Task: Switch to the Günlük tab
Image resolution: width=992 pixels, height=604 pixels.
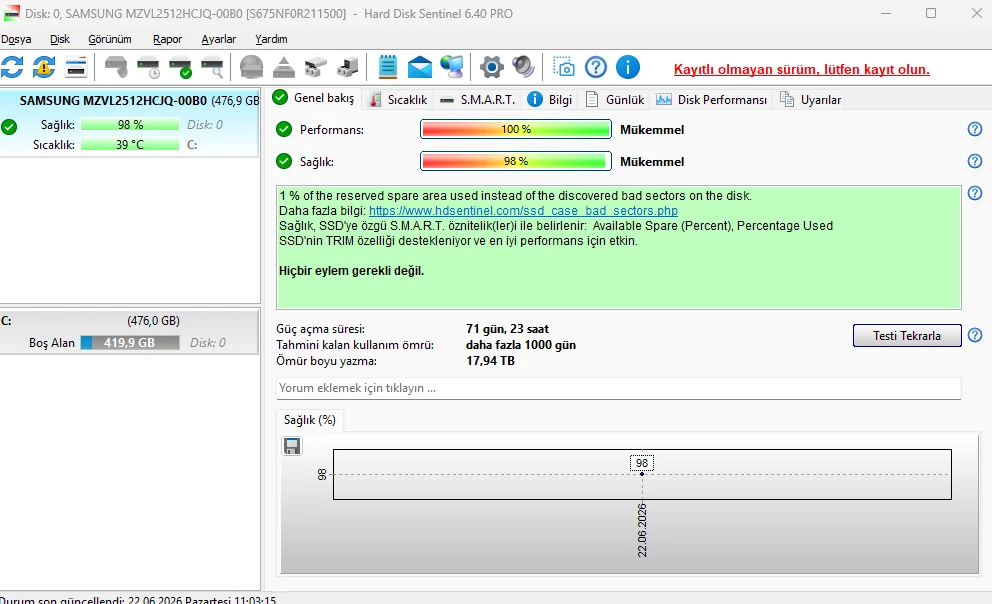Action: [615, 100]
